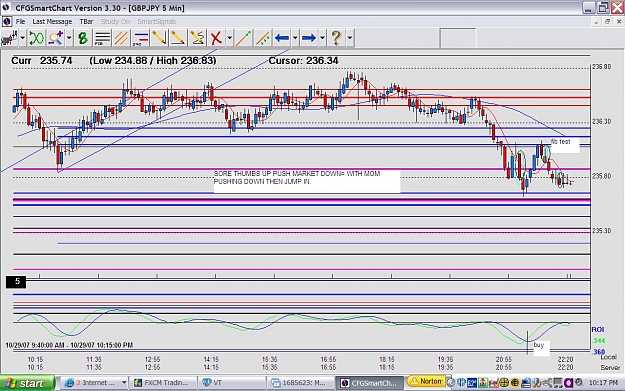Select the blue and red pivot lines tool
625x391 pixels.
click(140, 38)
